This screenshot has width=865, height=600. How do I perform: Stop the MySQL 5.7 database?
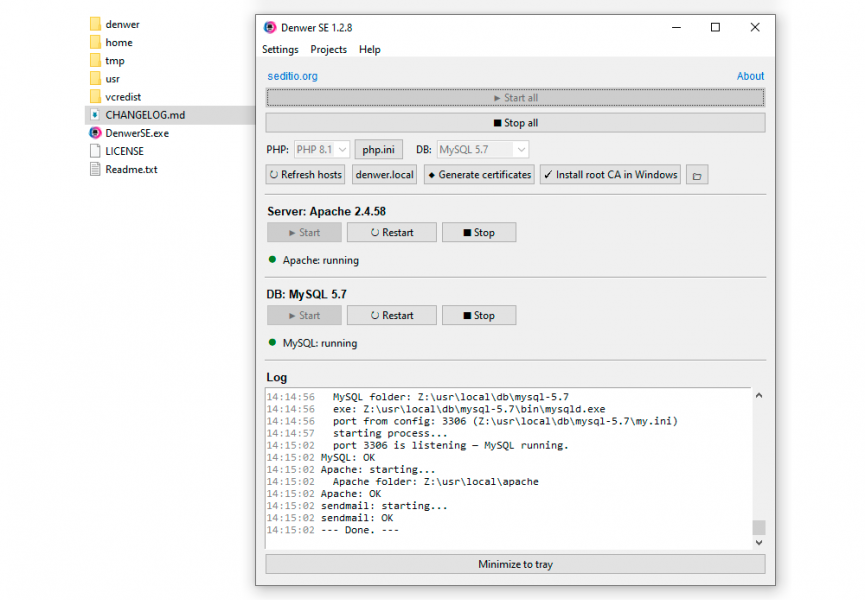(479, 315)
